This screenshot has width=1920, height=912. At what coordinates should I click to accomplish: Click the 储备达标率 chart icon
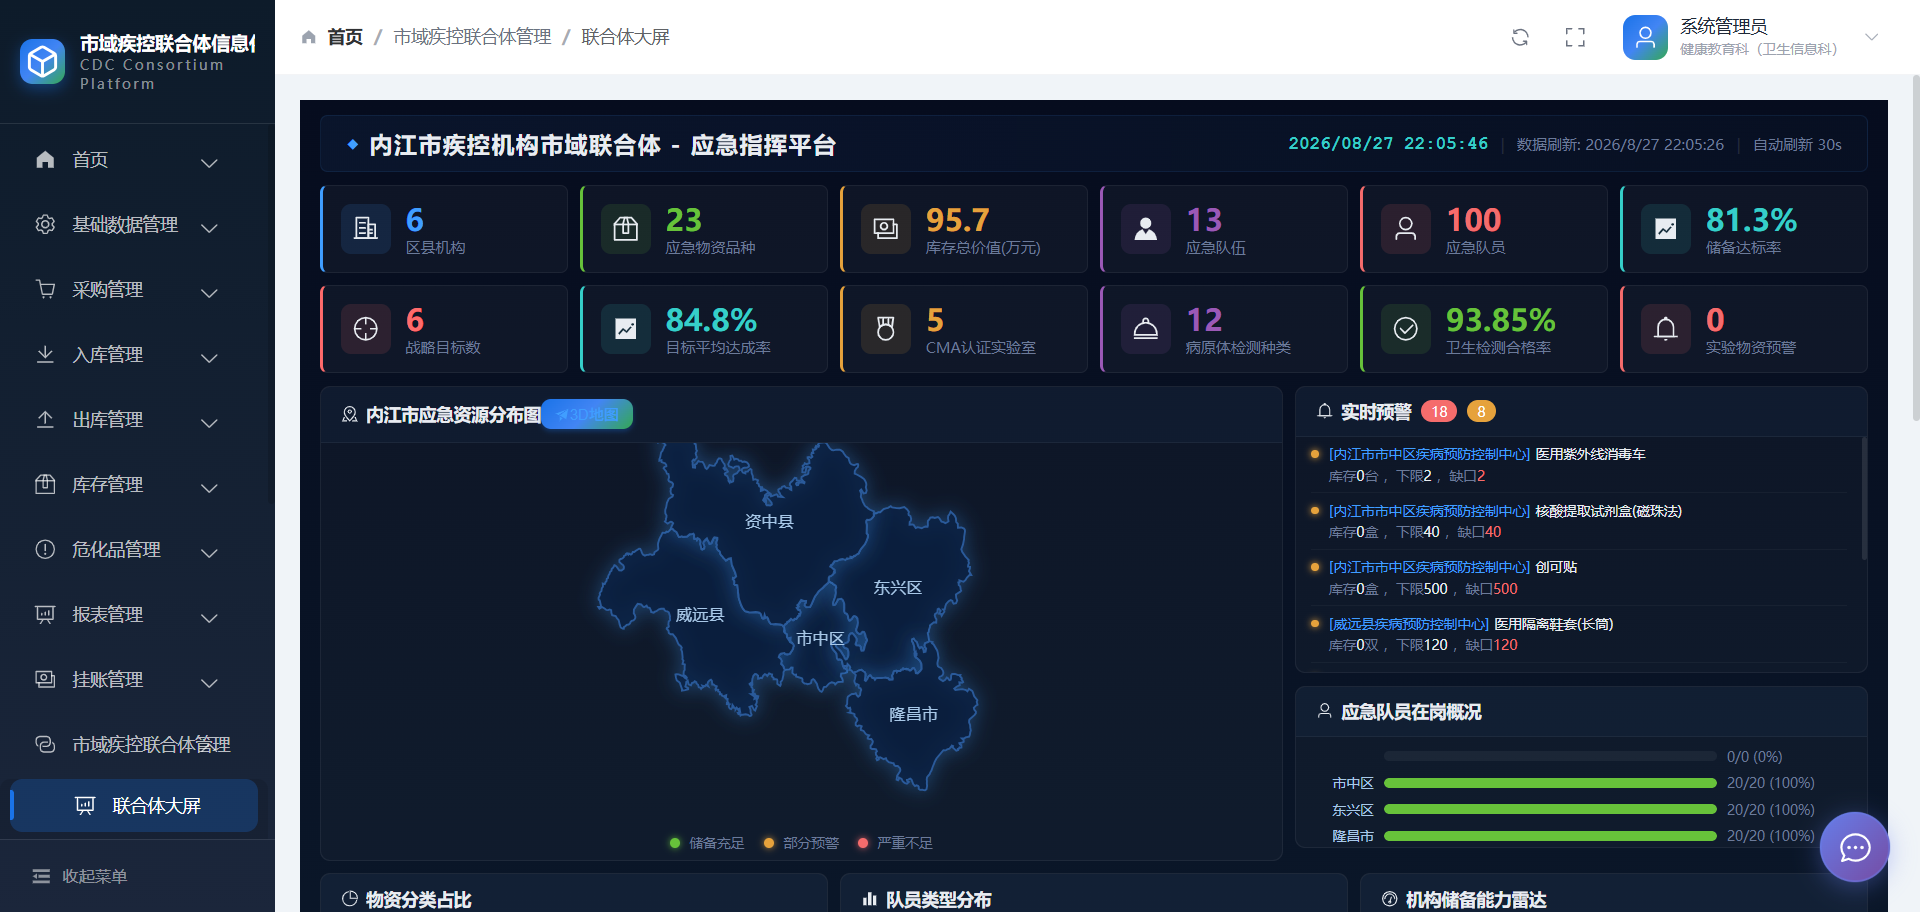[1666, 229]
